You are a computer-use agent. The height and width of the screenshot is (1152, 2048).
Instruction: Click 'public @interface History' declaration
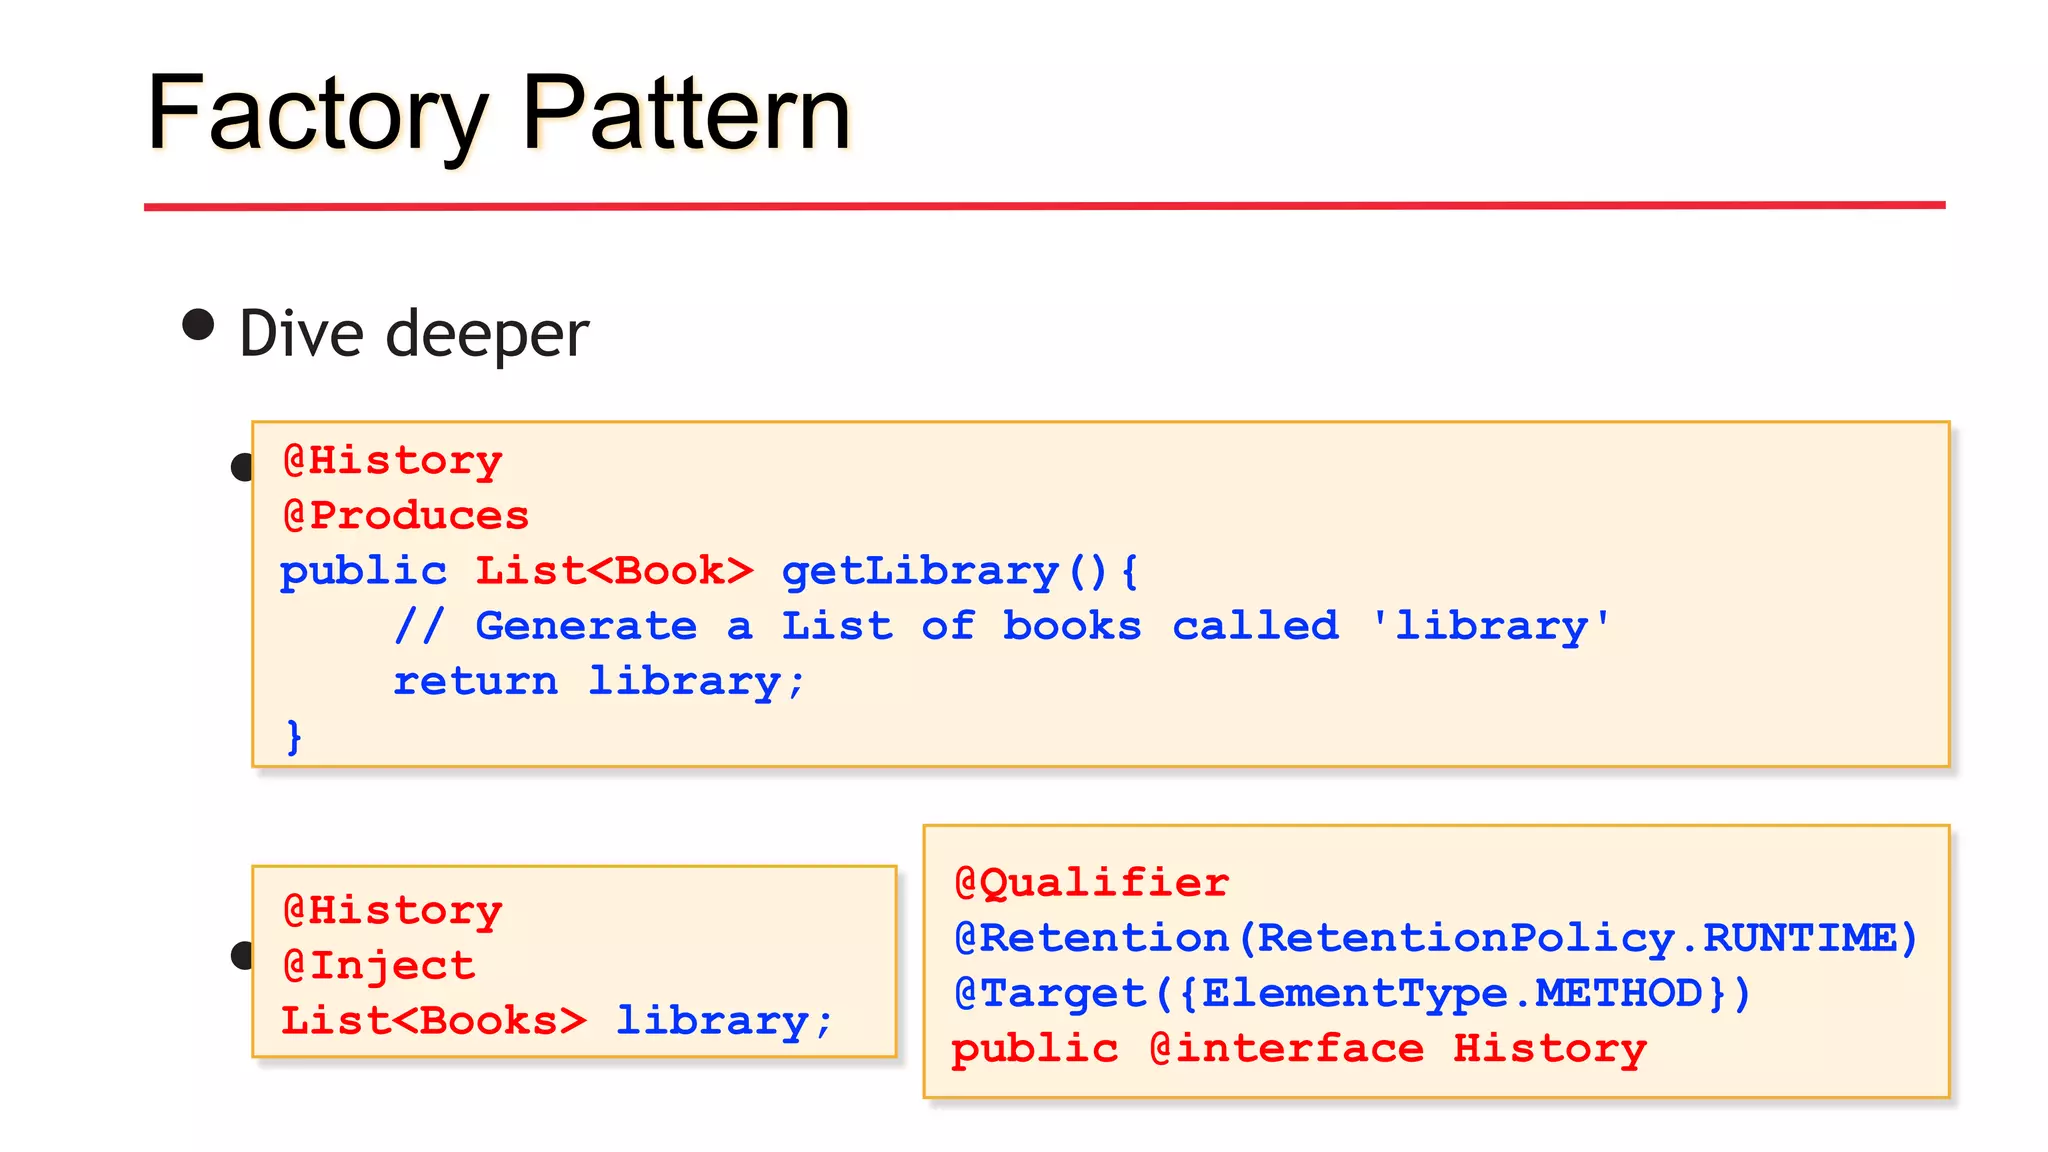point(1298,1049)
